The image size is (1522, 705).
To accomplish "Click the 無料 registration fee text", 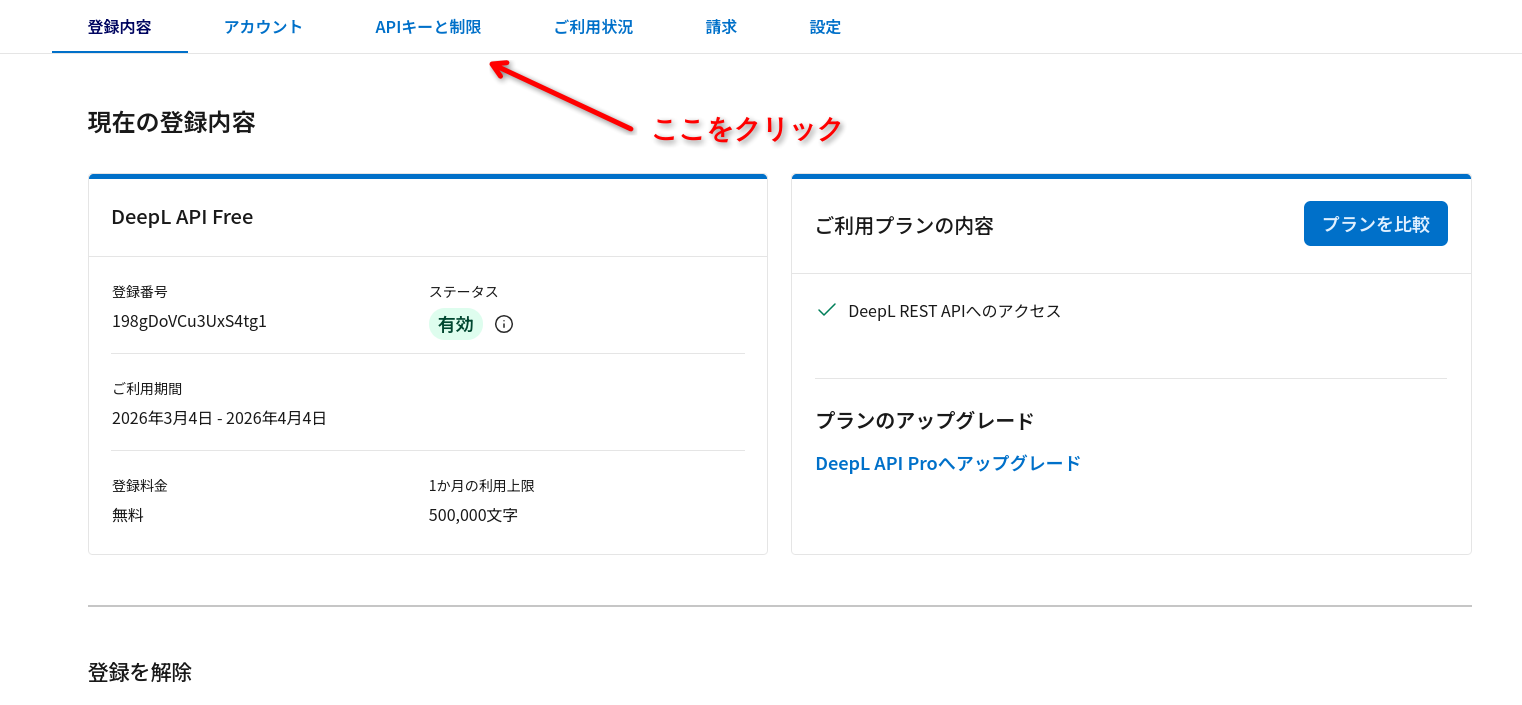I will (127, 515).
